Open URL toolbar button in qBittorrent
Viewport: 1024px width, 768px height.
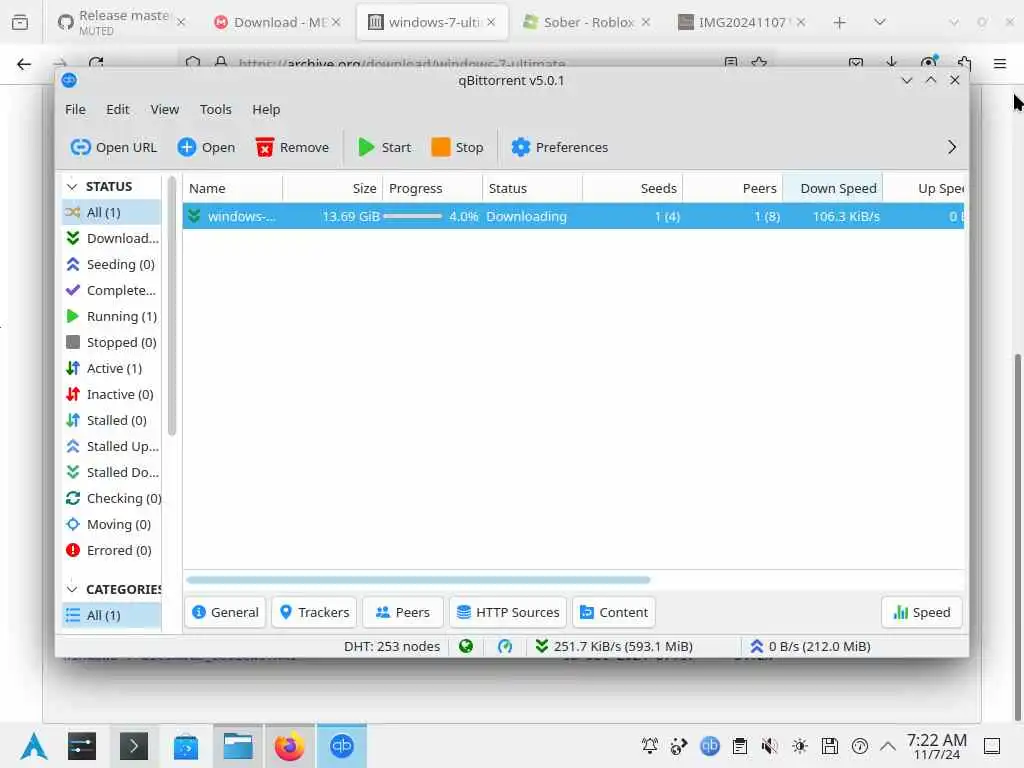pos(114,148)
